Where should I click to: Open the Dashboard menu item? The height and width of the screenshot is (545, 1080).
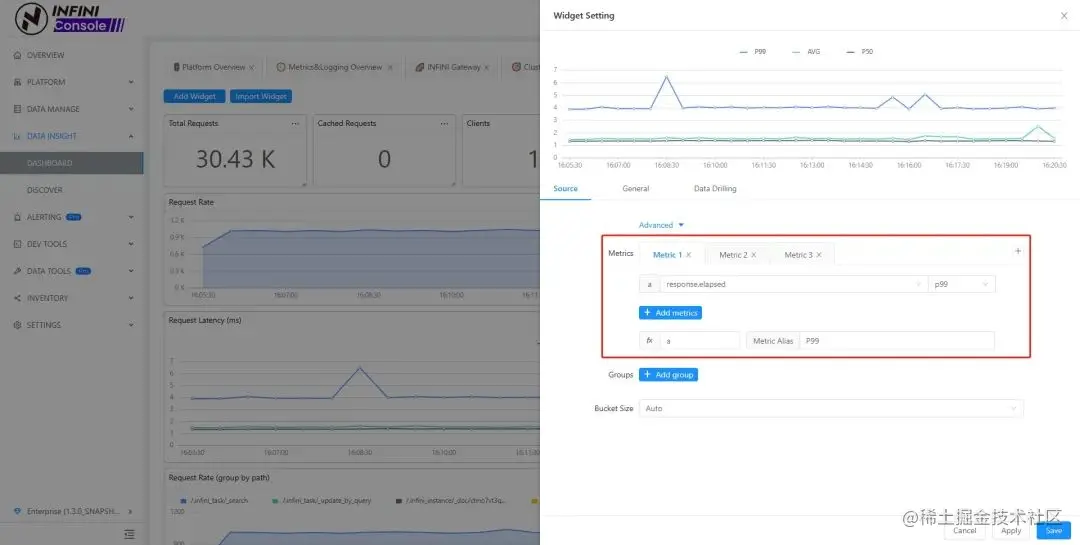point(72,163)
